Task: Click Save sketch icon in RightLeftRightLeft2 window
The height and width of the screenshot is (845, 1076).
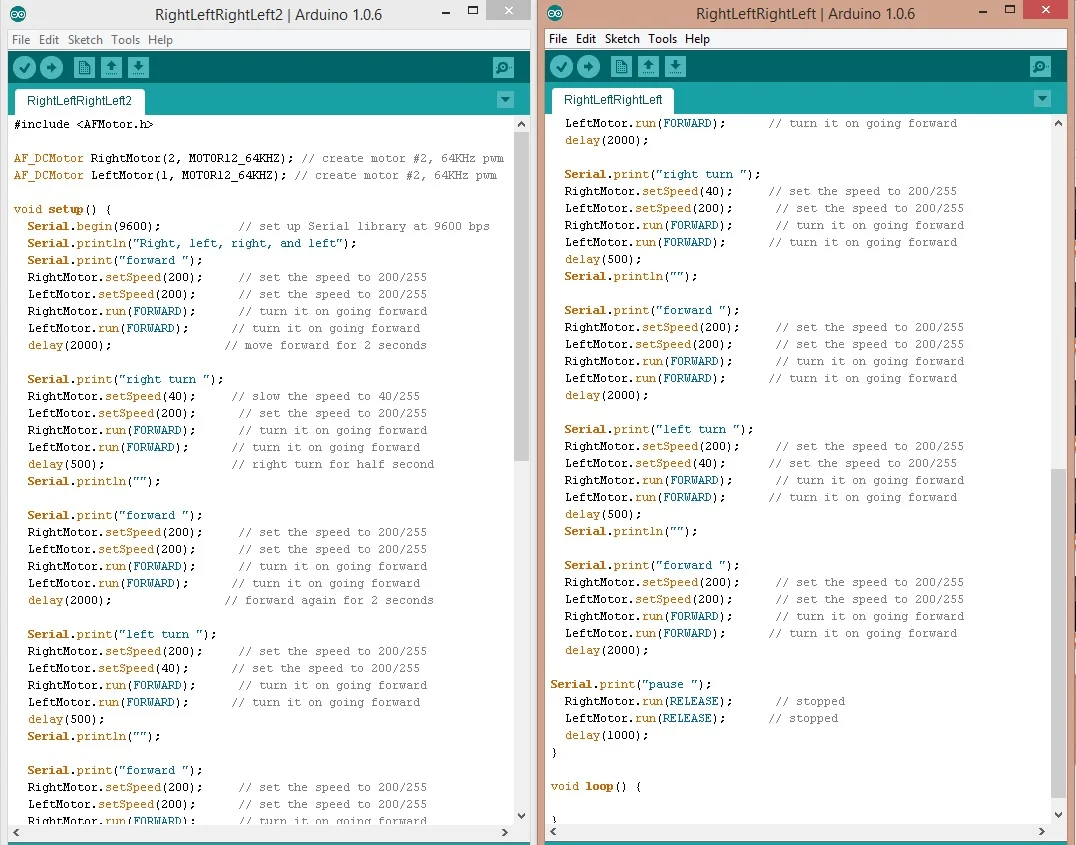Action: (x=139, y=67)
